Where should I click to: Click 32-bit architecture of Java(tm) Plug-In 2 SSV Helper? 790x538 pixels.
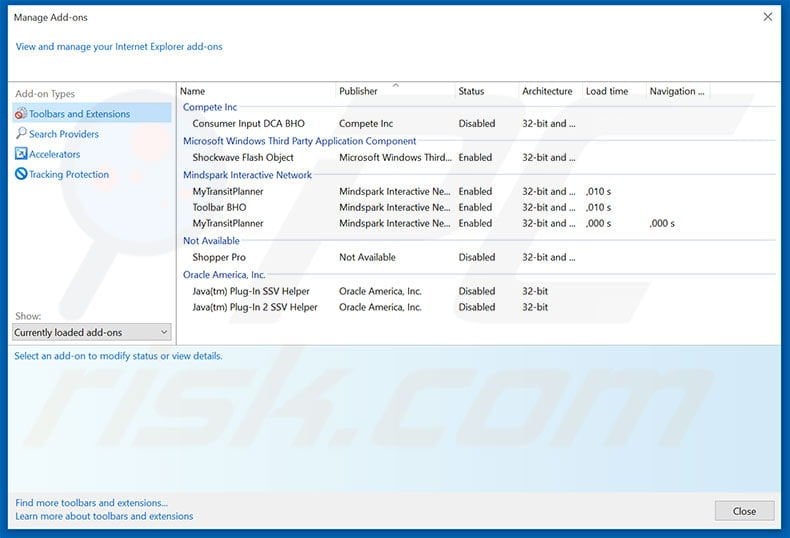535,307
